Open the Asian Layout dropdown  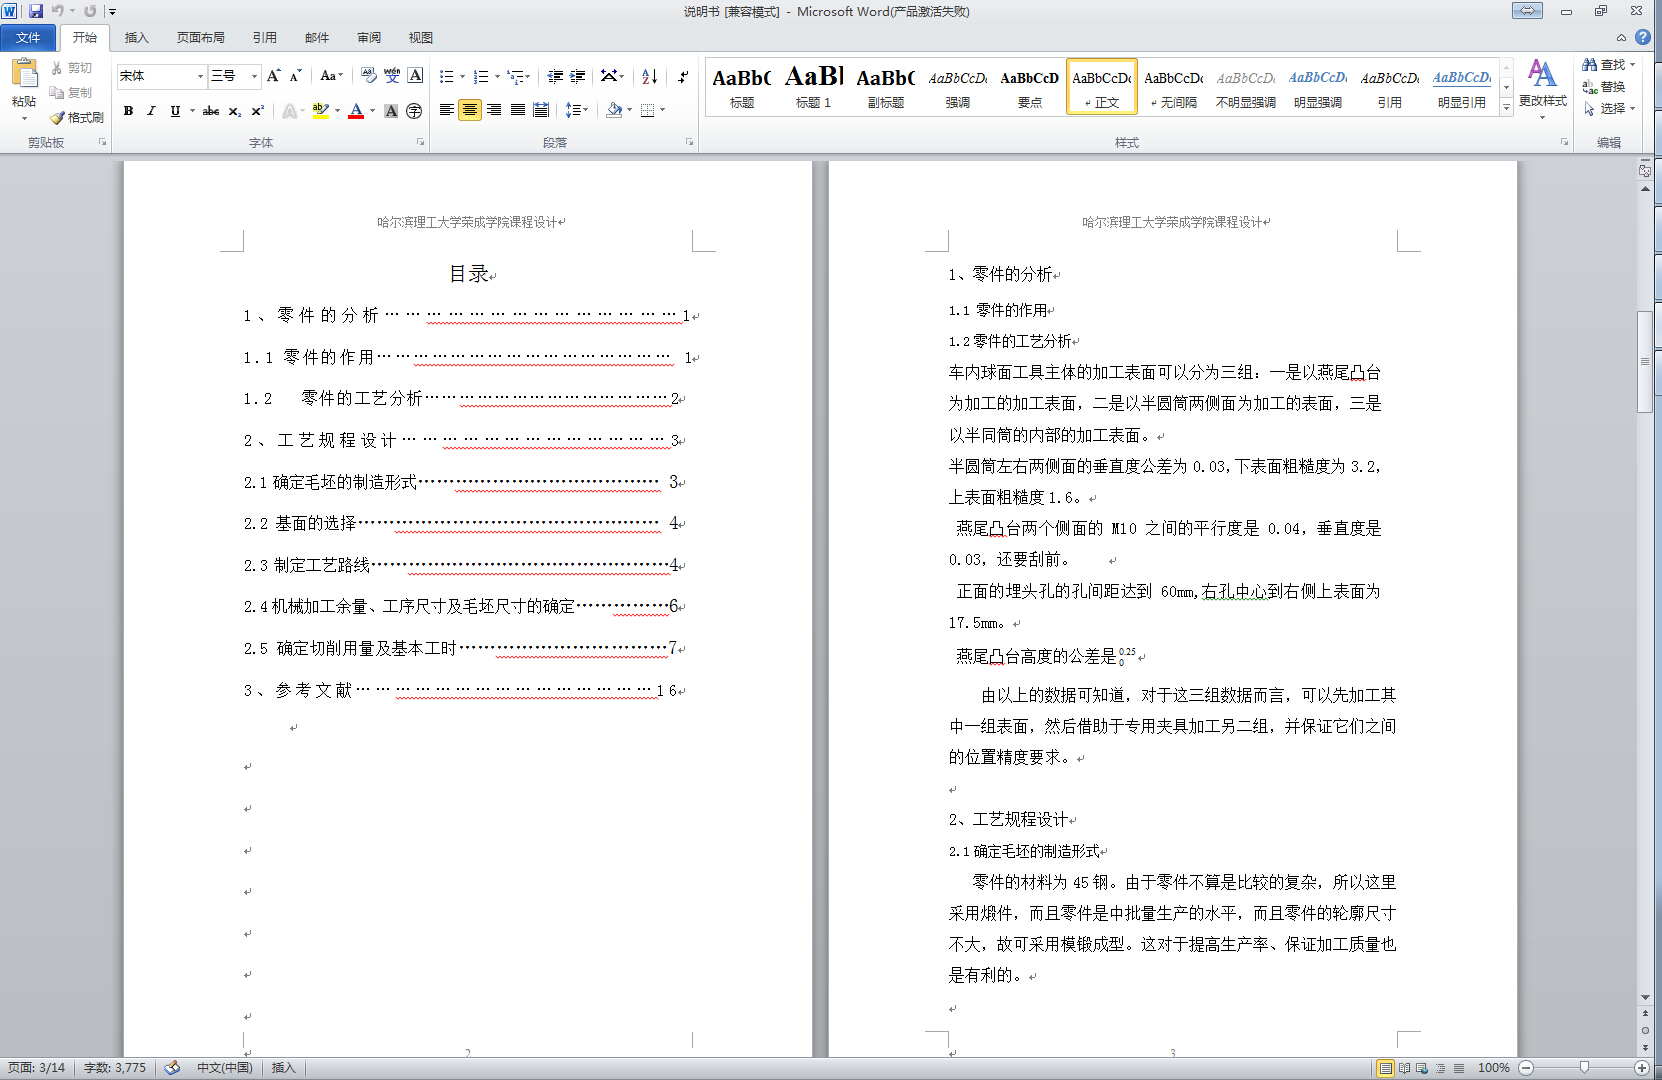[x=612, y=76]
